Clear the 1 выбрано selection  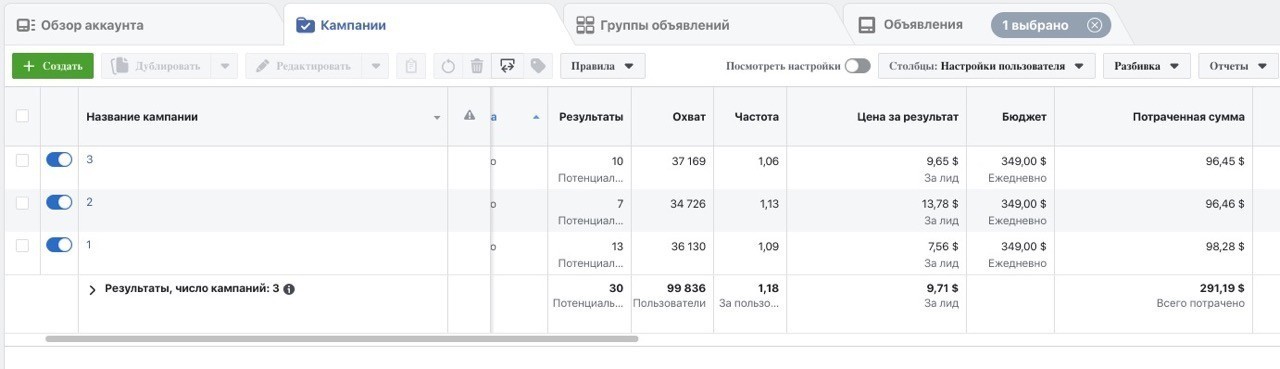(x=1094, y=24)
